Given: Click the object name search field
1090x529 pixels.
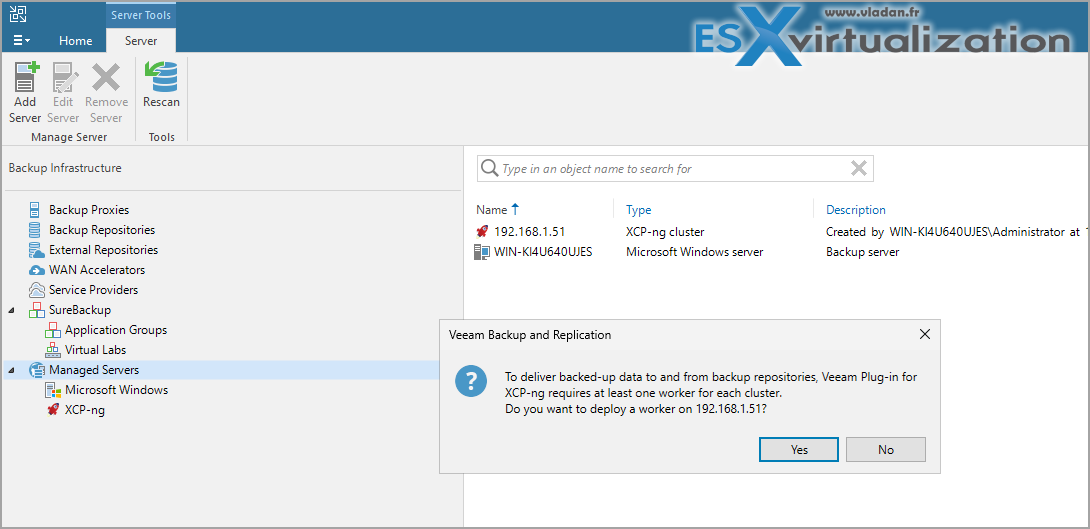Looking at the screenshot, I should click(x=670, y=169).
